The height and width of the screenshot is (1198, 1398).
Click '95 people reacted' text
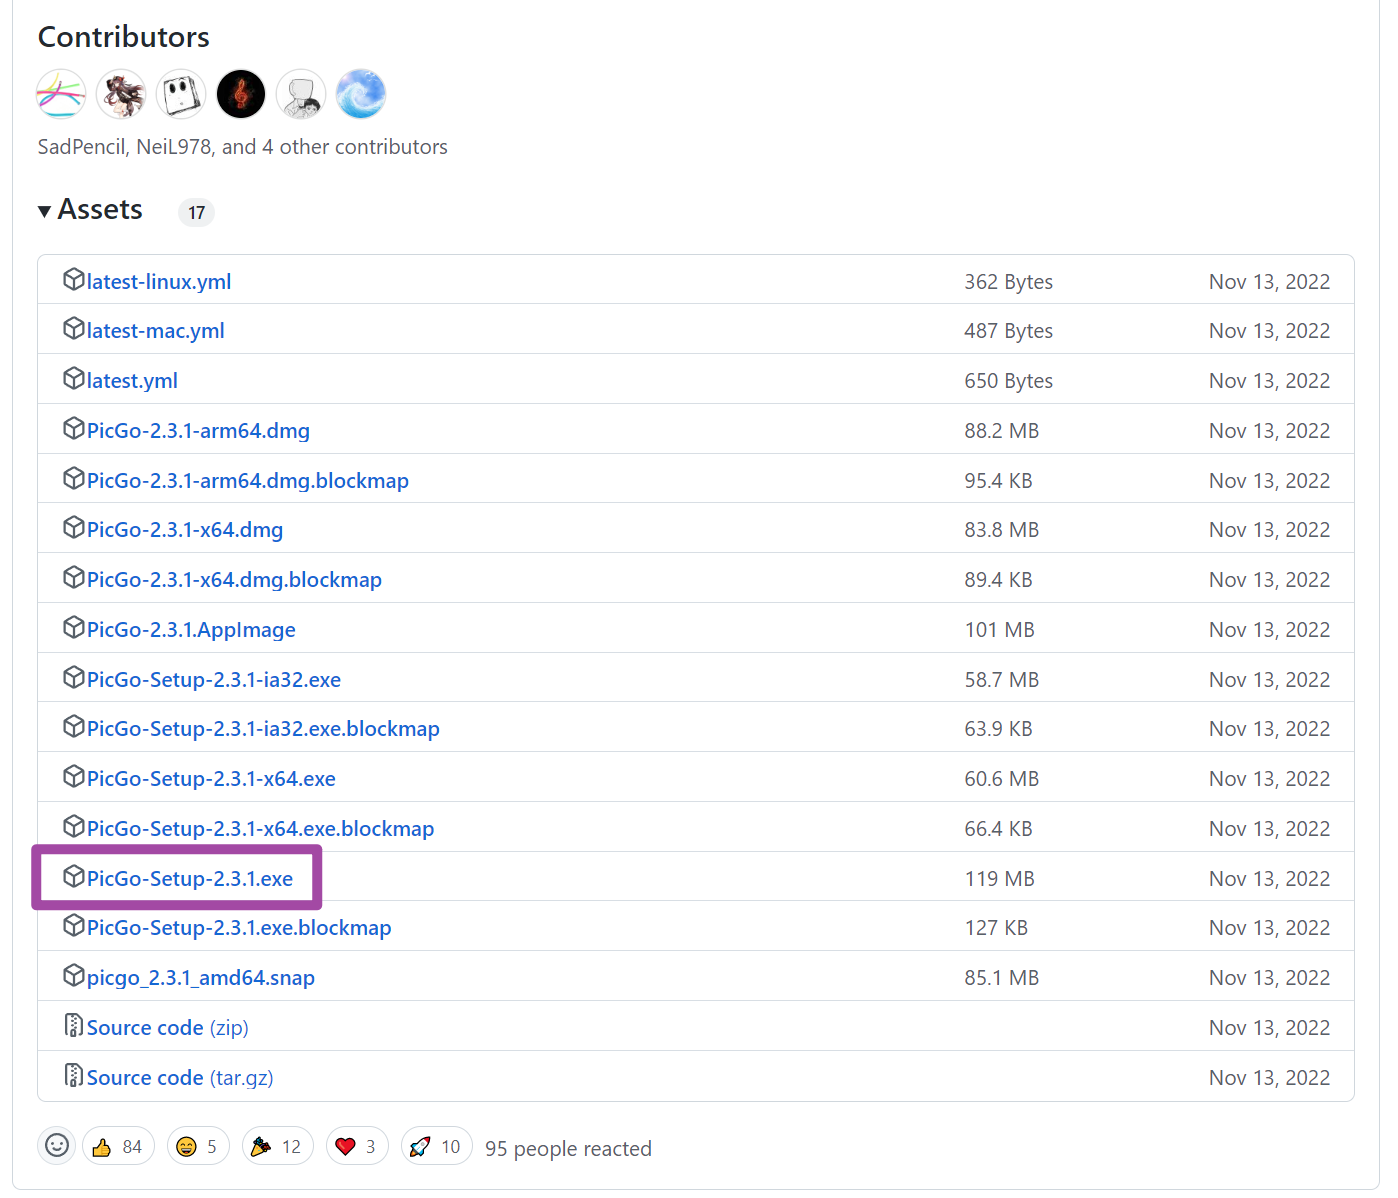click(568, 1149)
